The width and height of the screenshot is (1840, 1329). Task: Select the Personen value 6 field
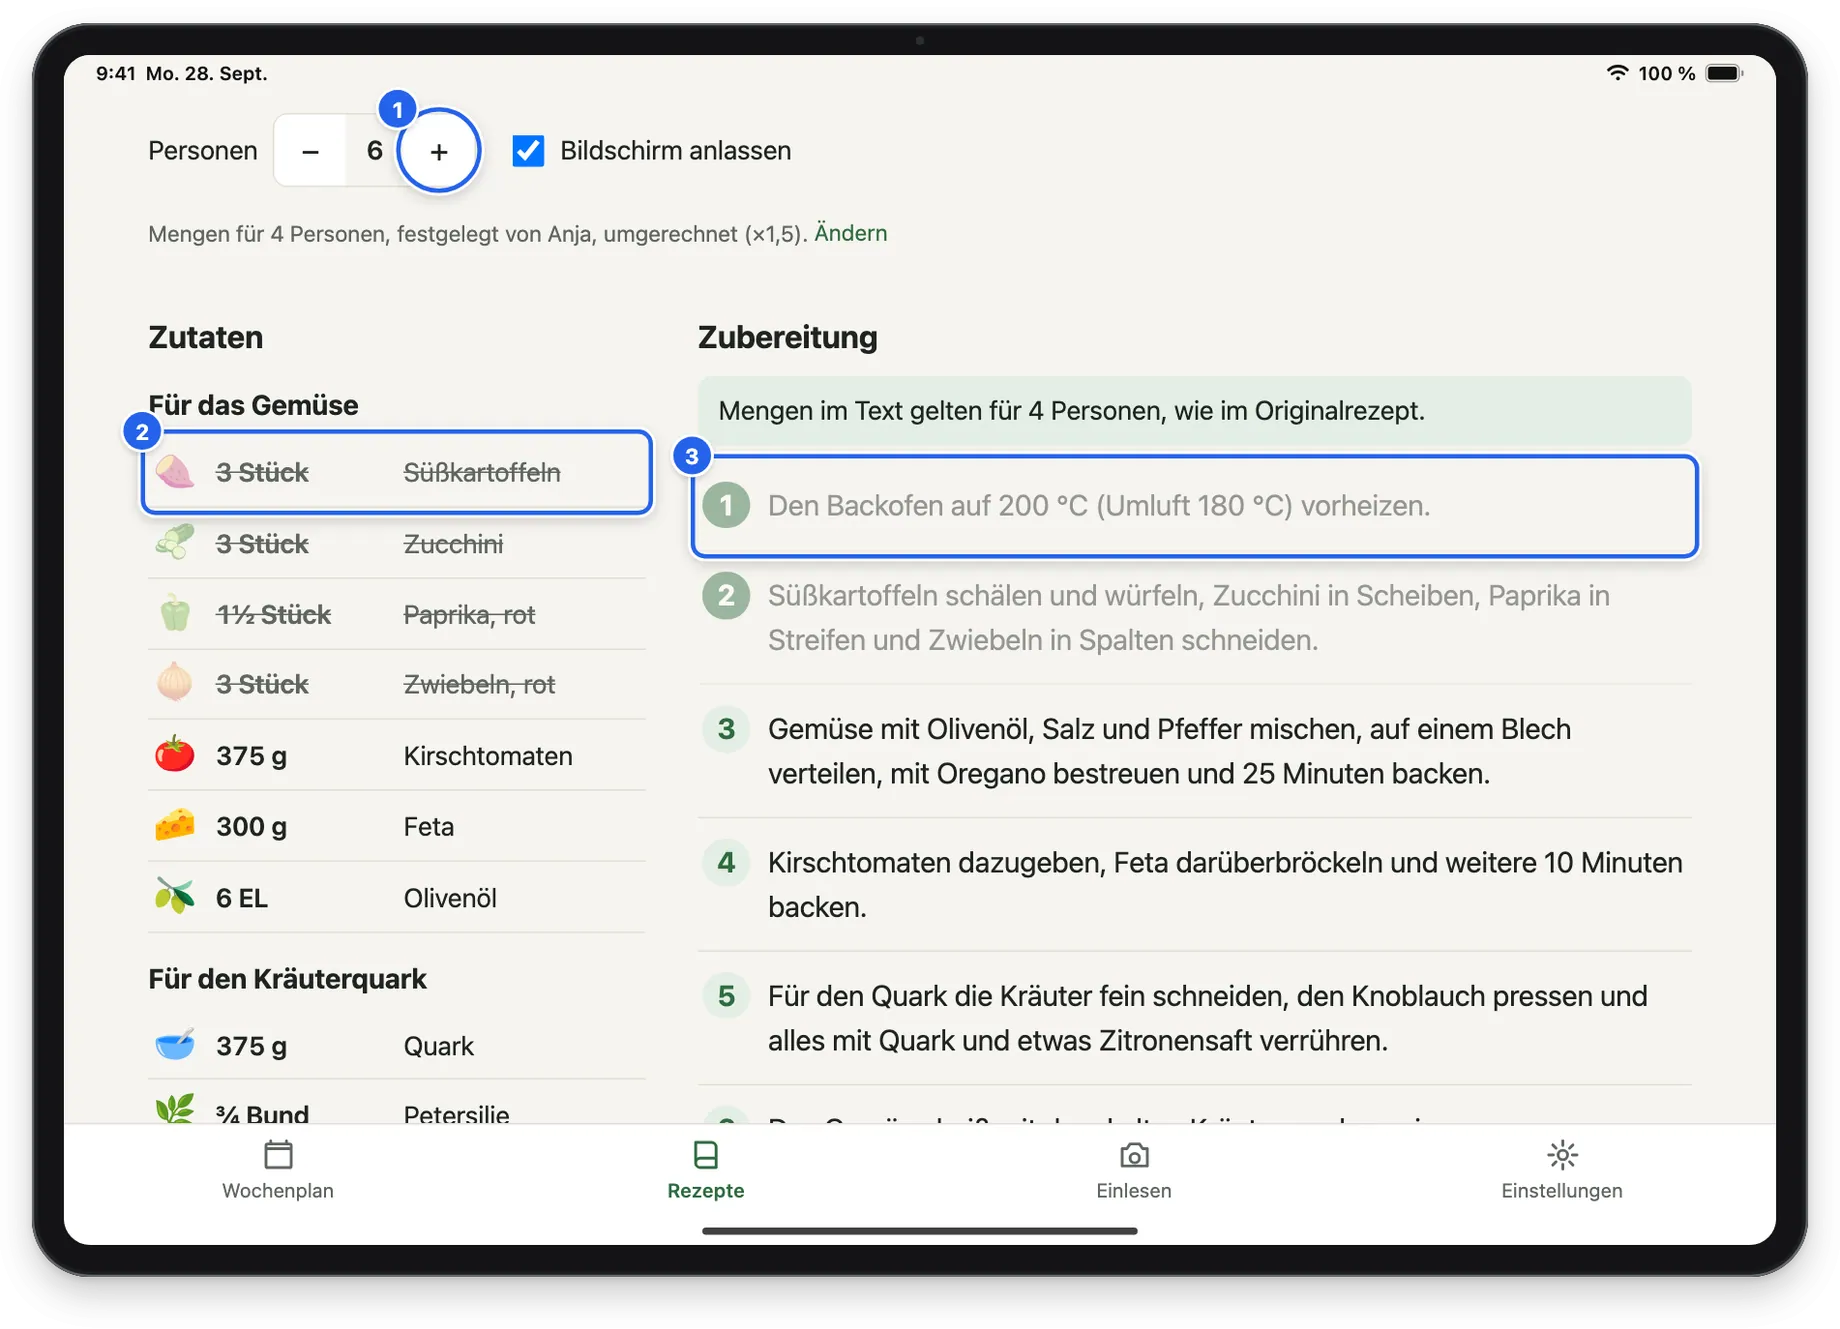point(374,151)
